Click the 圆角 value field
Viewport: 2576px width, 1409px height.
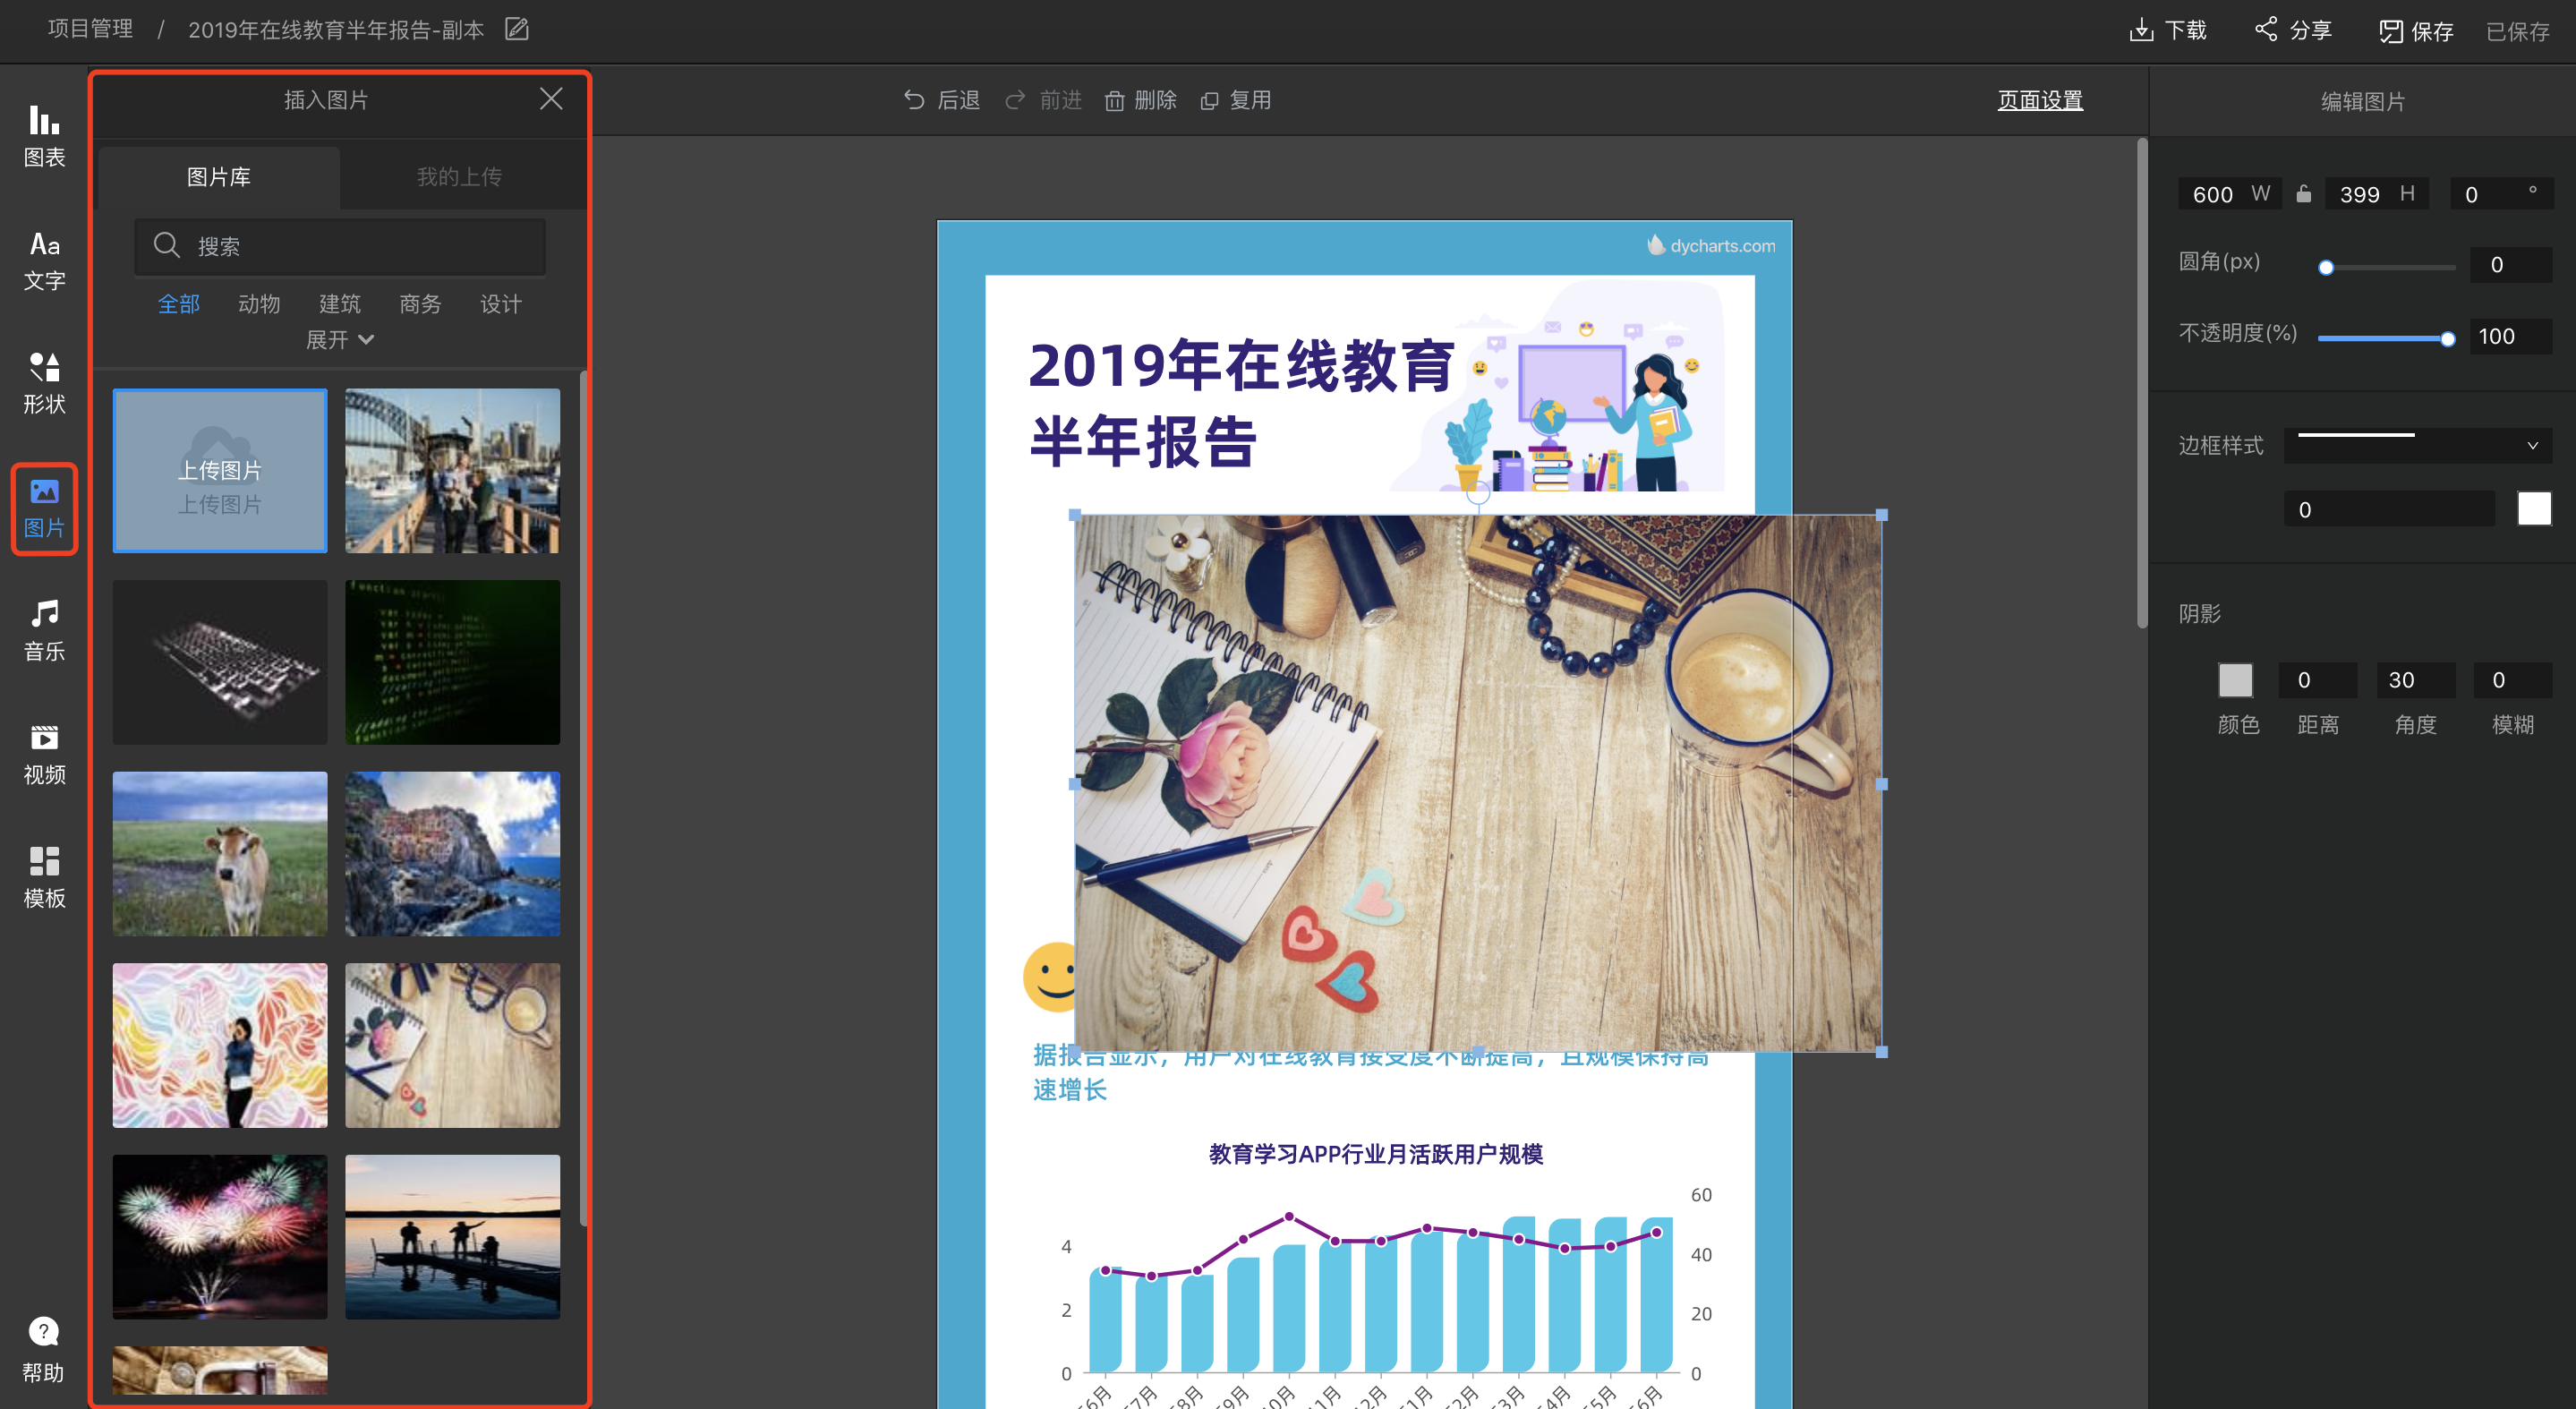click(2511, 265)
